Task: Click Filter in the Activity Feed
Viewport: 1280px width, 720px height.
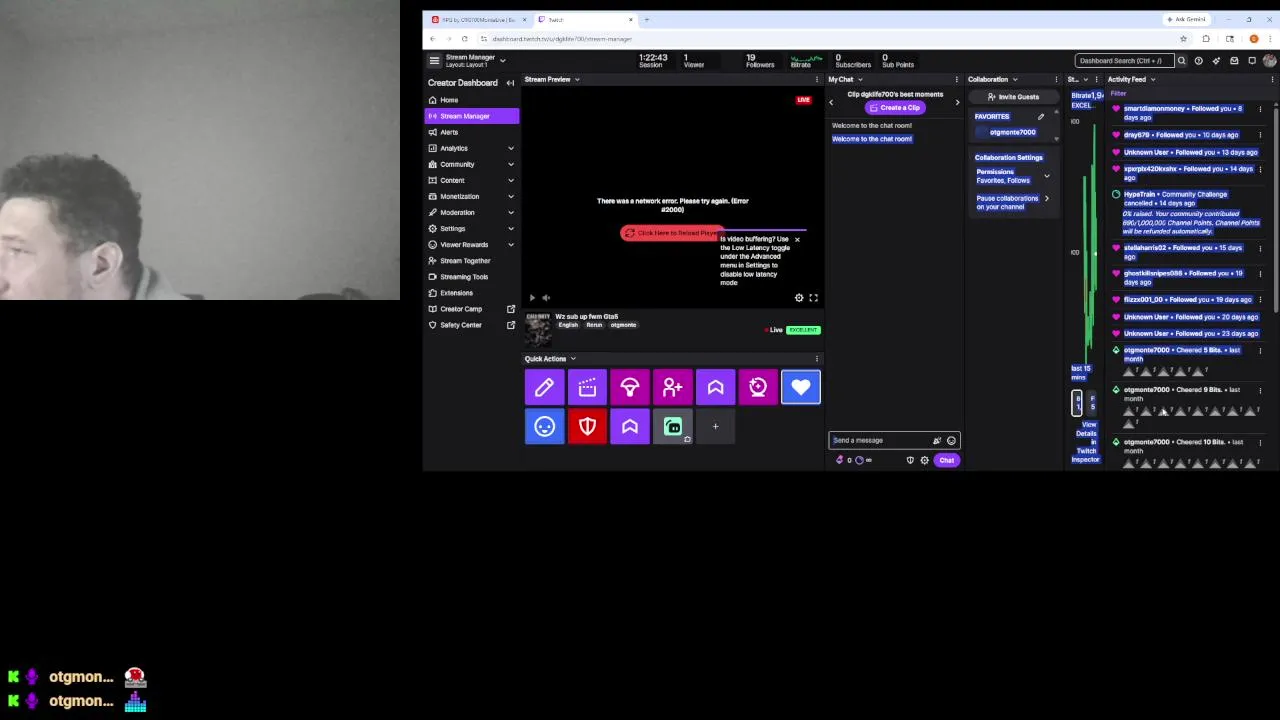Action: [x=1118, y=93]
